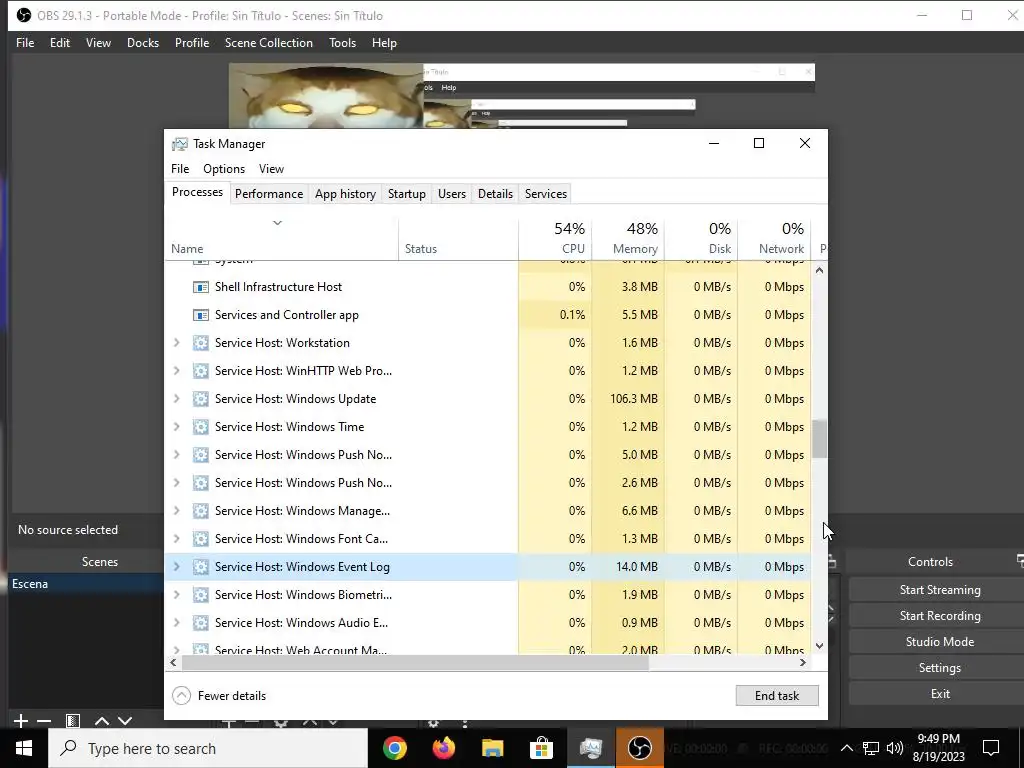1024x768 pixels.
Task: Click the Service Host: Windows Event Log gear icon
Action: pos(200,567)
